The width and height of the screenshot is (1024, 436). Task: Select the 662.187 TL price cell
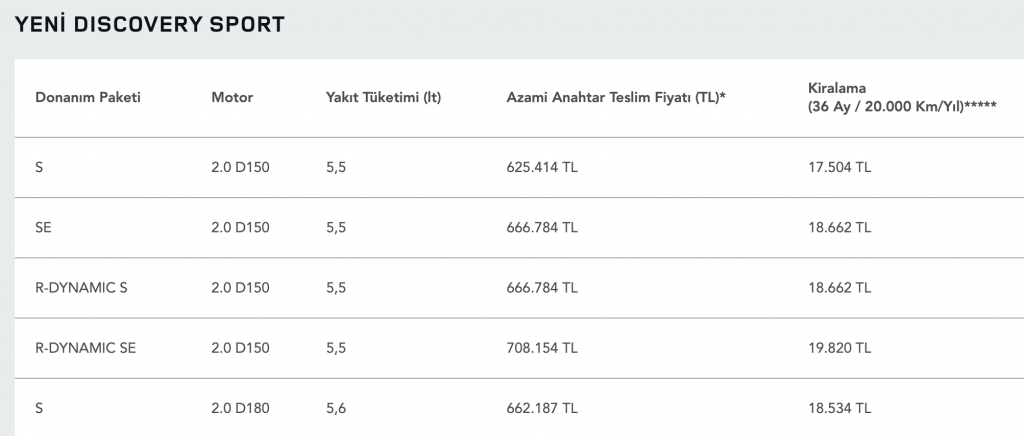[541, 409]
